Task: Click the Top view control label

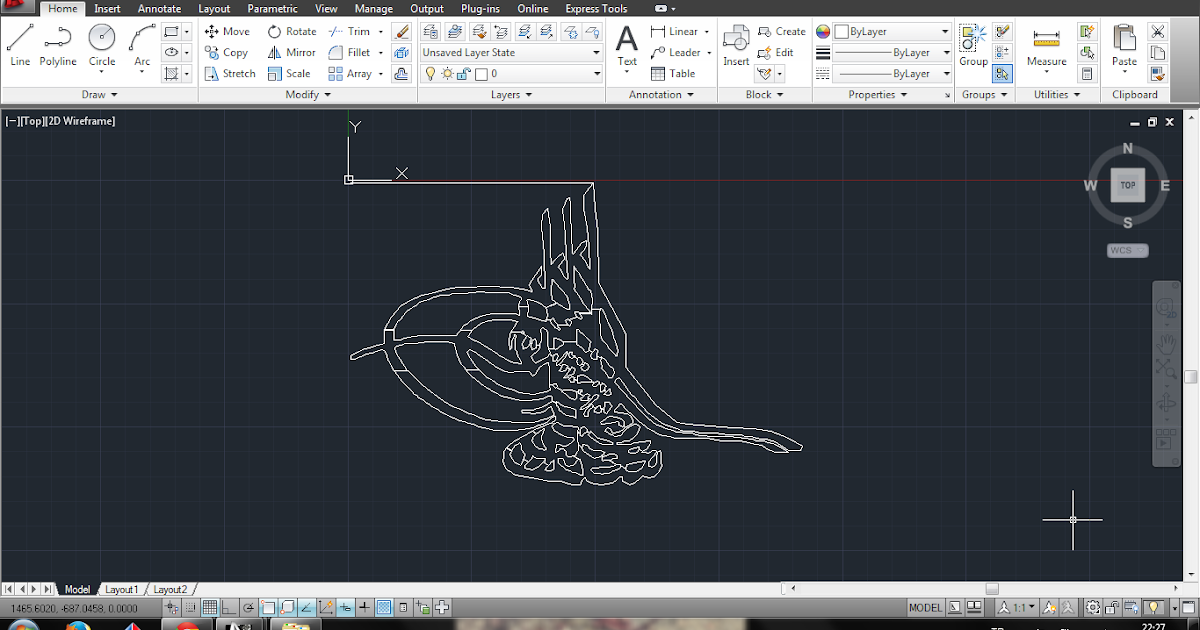Action: click(x=32, y=121)
